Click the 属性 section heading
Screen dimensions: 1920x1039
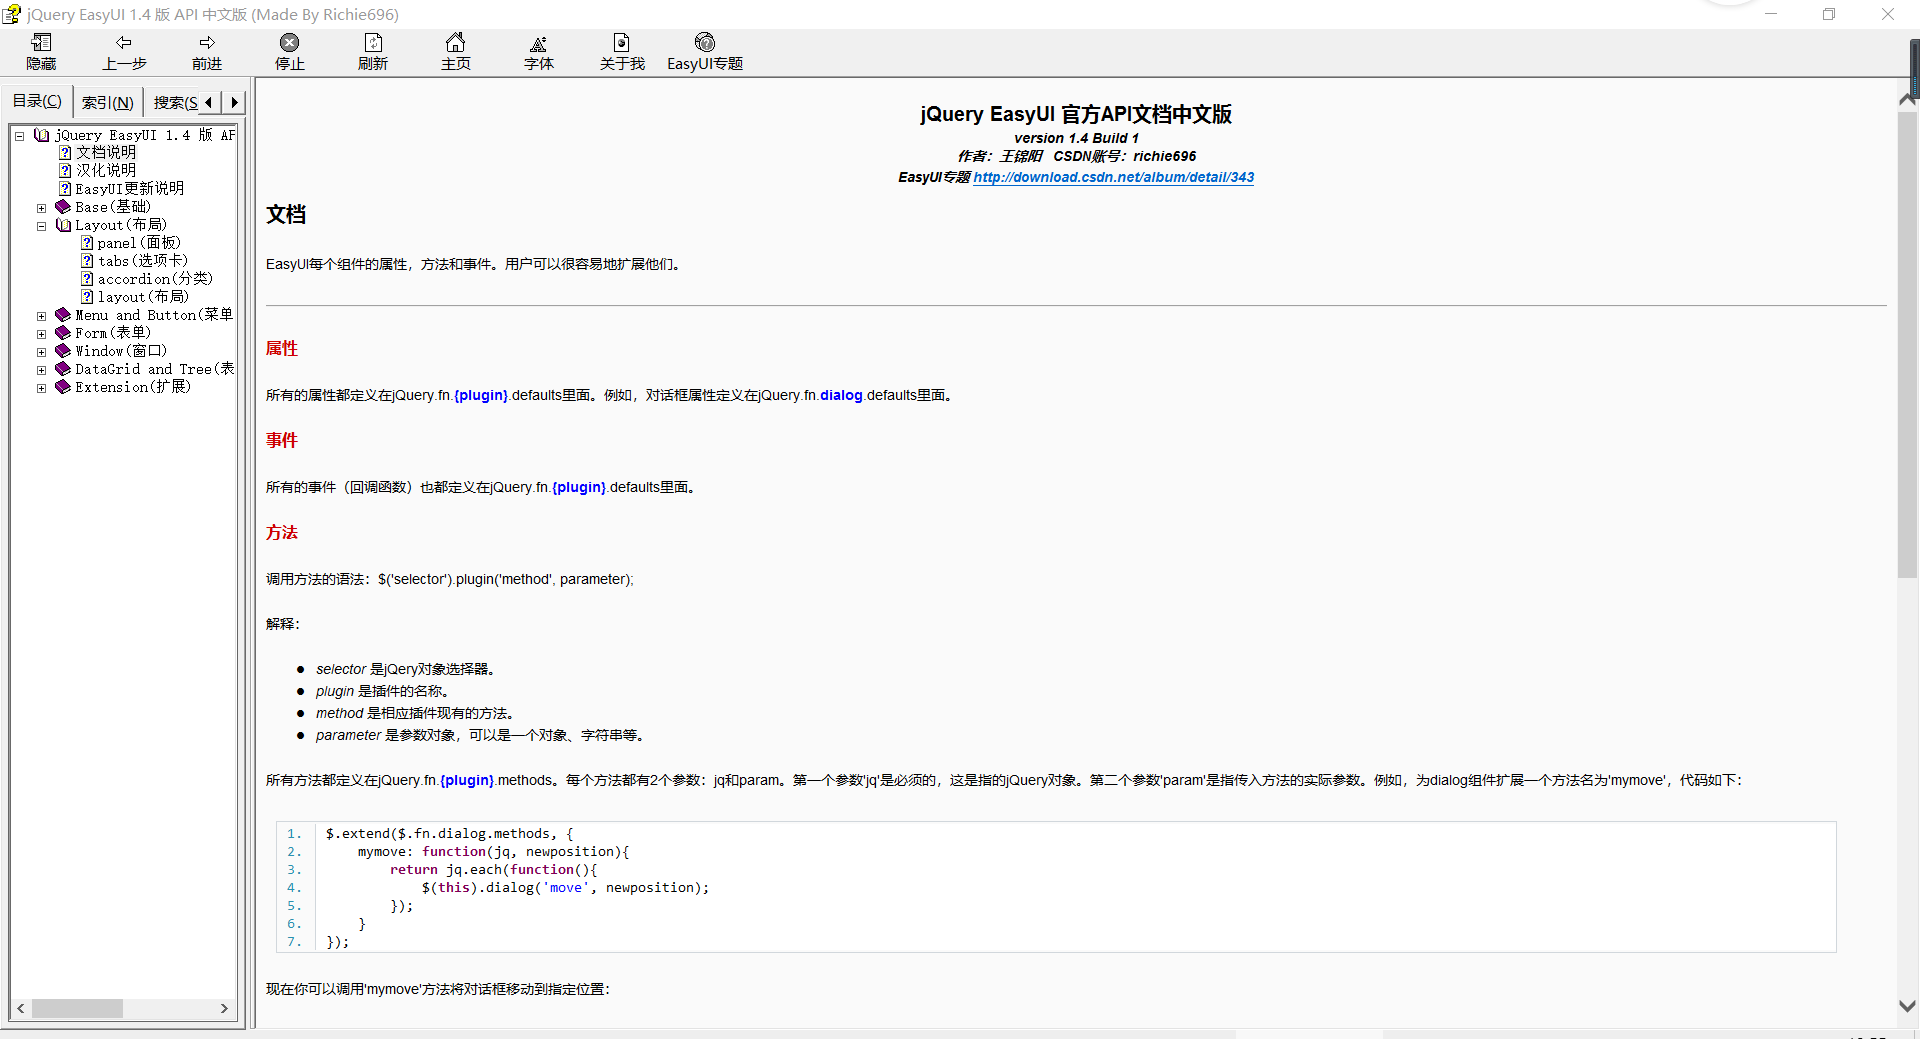pyautogui.click(x=282, y=348)
